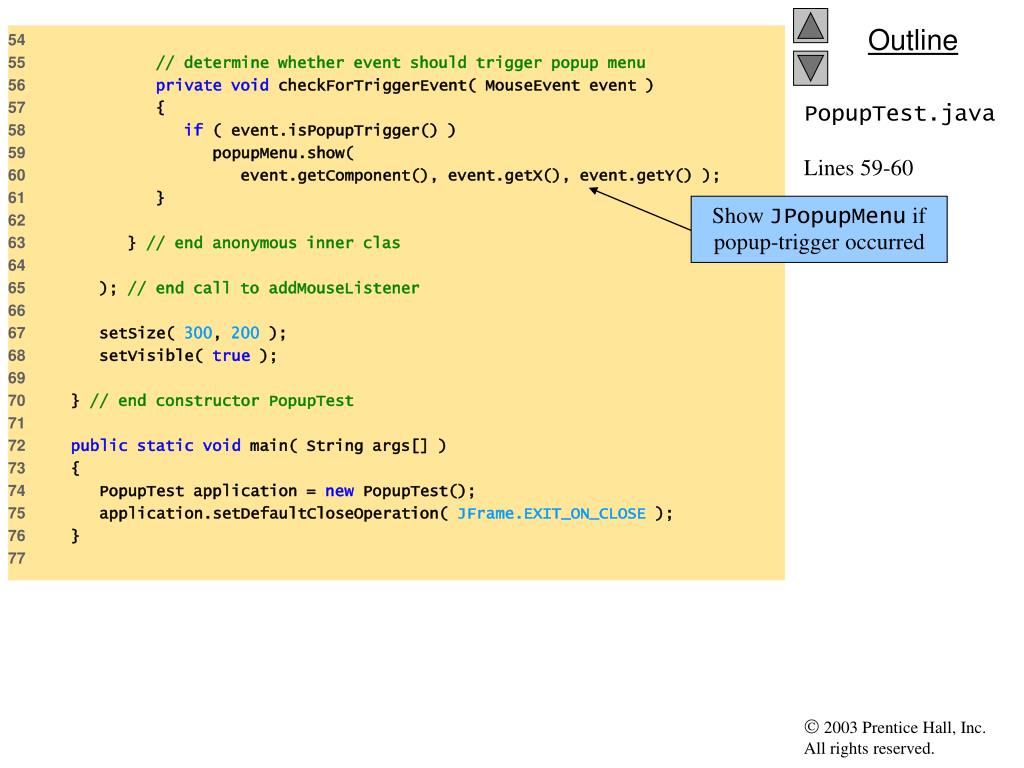The width and height of the screenshot is (1024, 768).
Task: Click the 'popupMenu.show(' code line
Action: pos(283,153)
